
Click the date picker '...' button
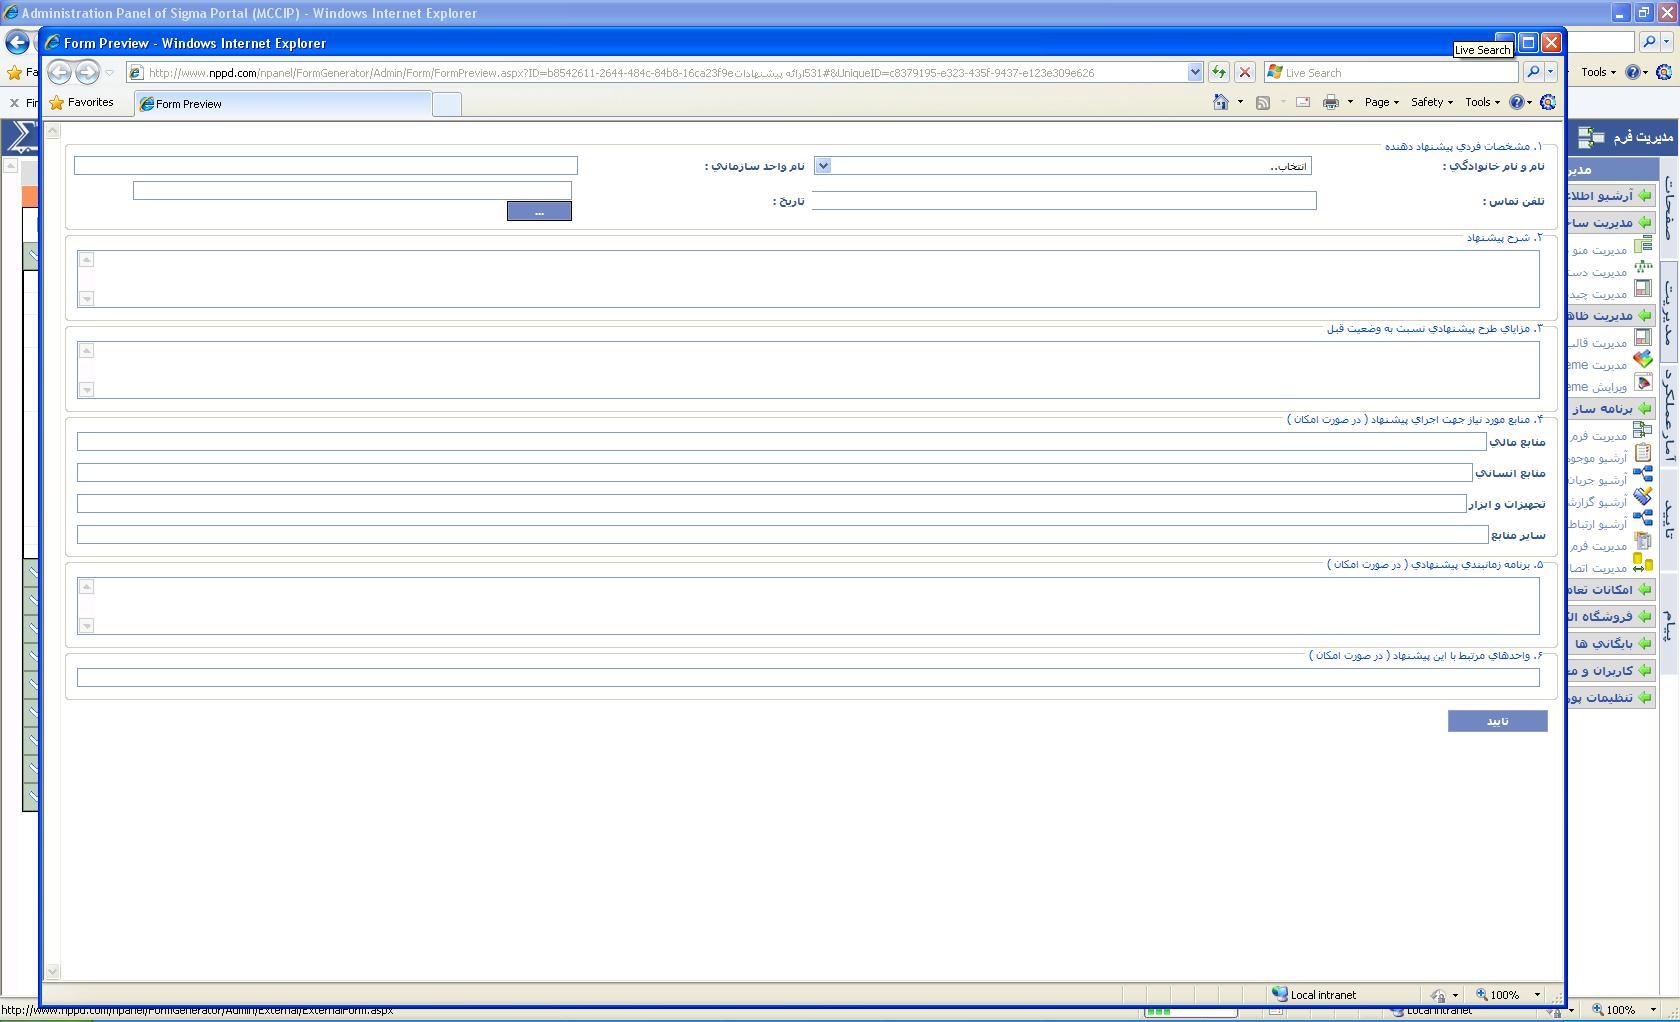coord(539,211)
